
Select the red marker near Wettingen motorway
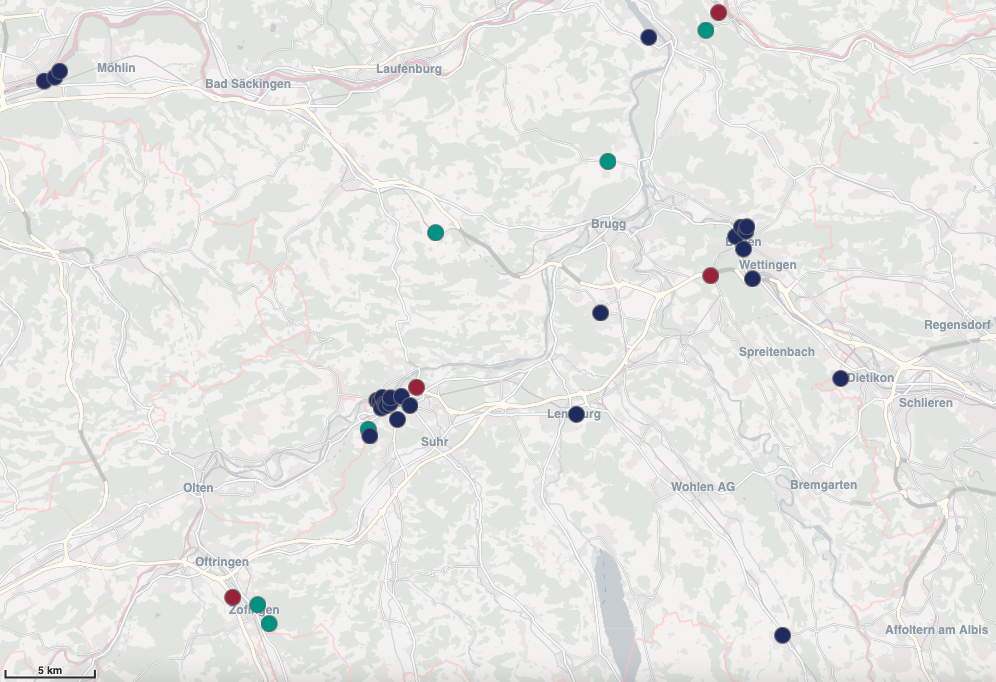pos(710,276)
